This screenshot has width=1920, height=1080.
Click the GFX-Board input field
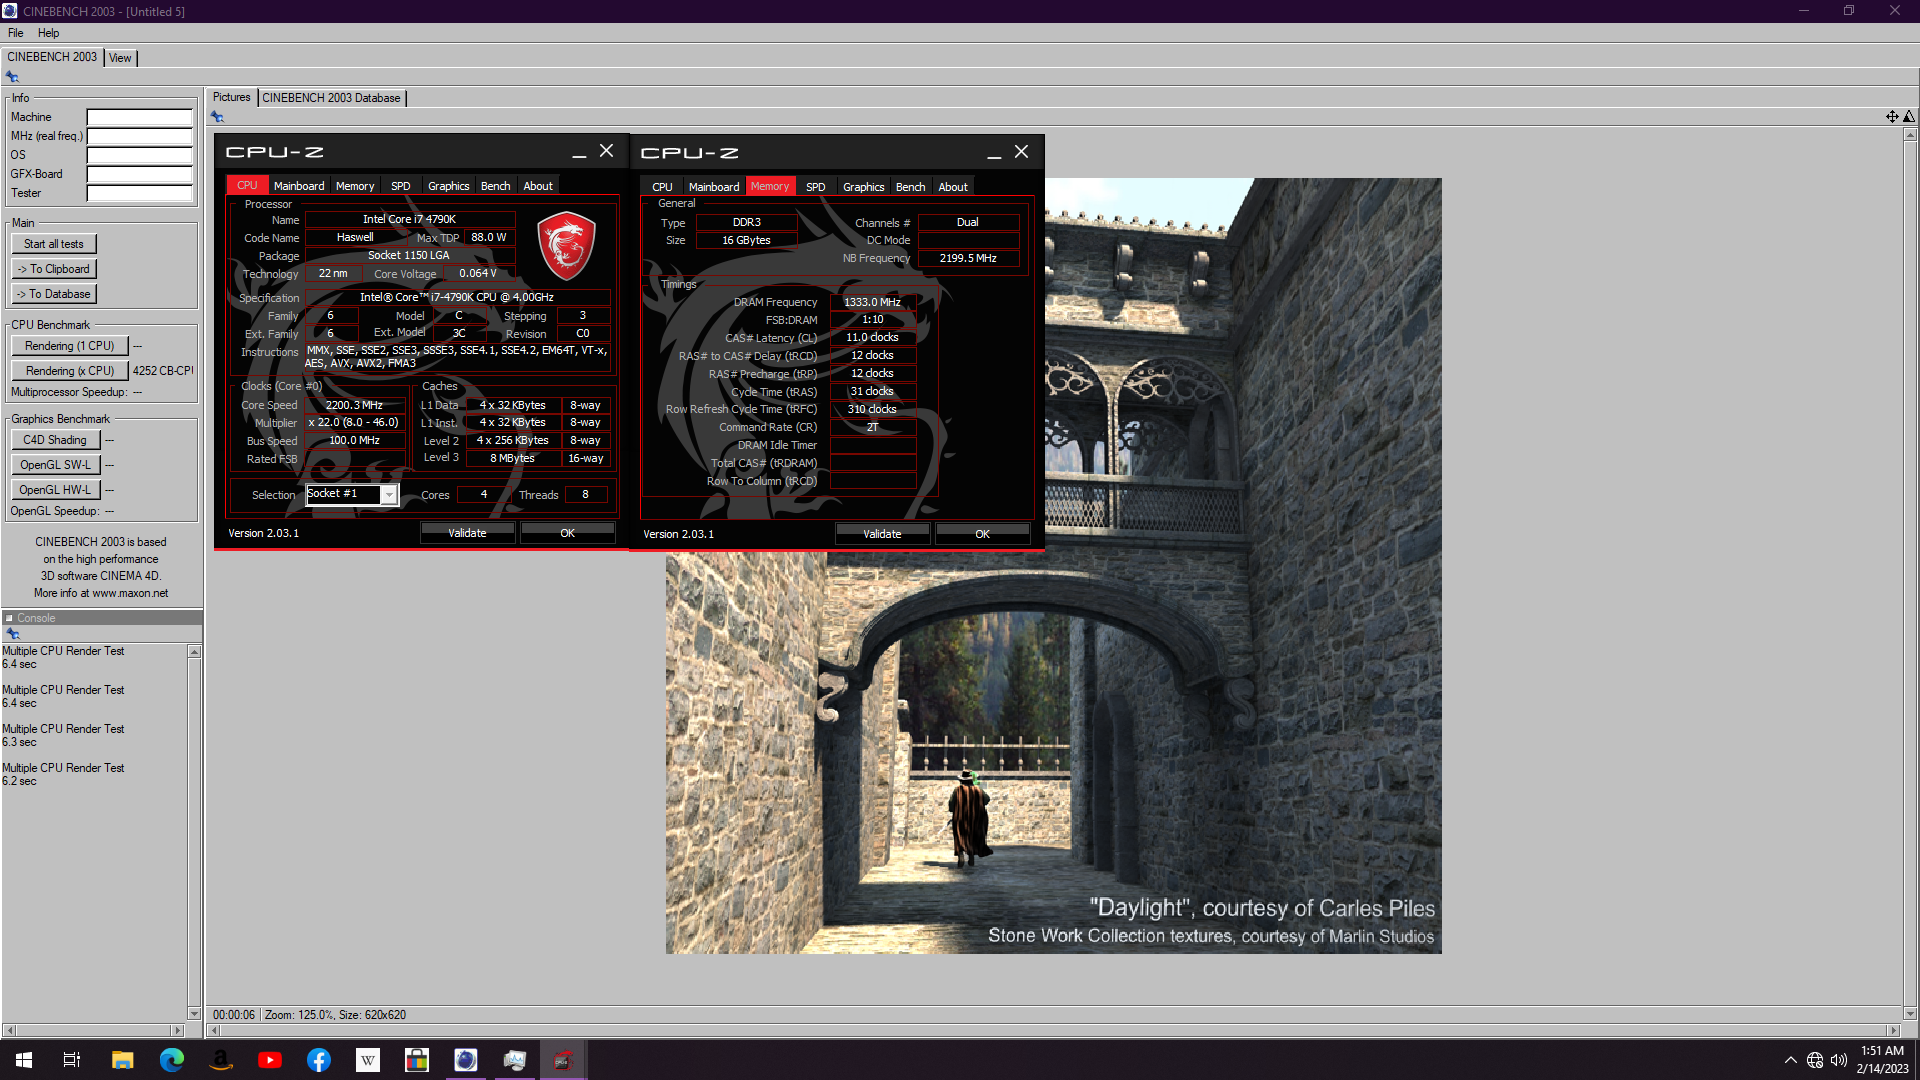click(x=139, y=174)
